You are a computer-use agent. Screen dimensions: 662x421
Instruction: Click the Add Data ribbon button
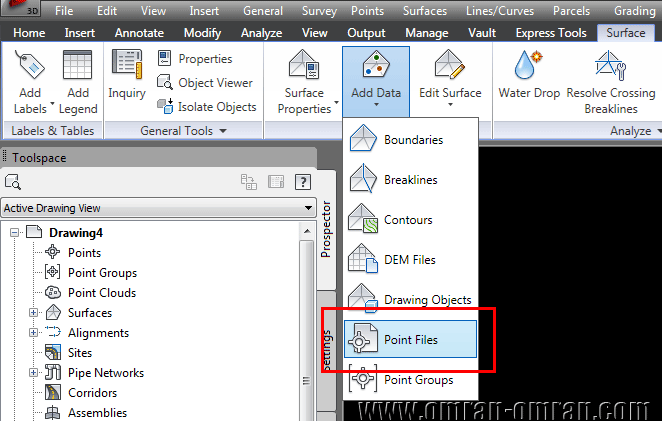(376, 80)
